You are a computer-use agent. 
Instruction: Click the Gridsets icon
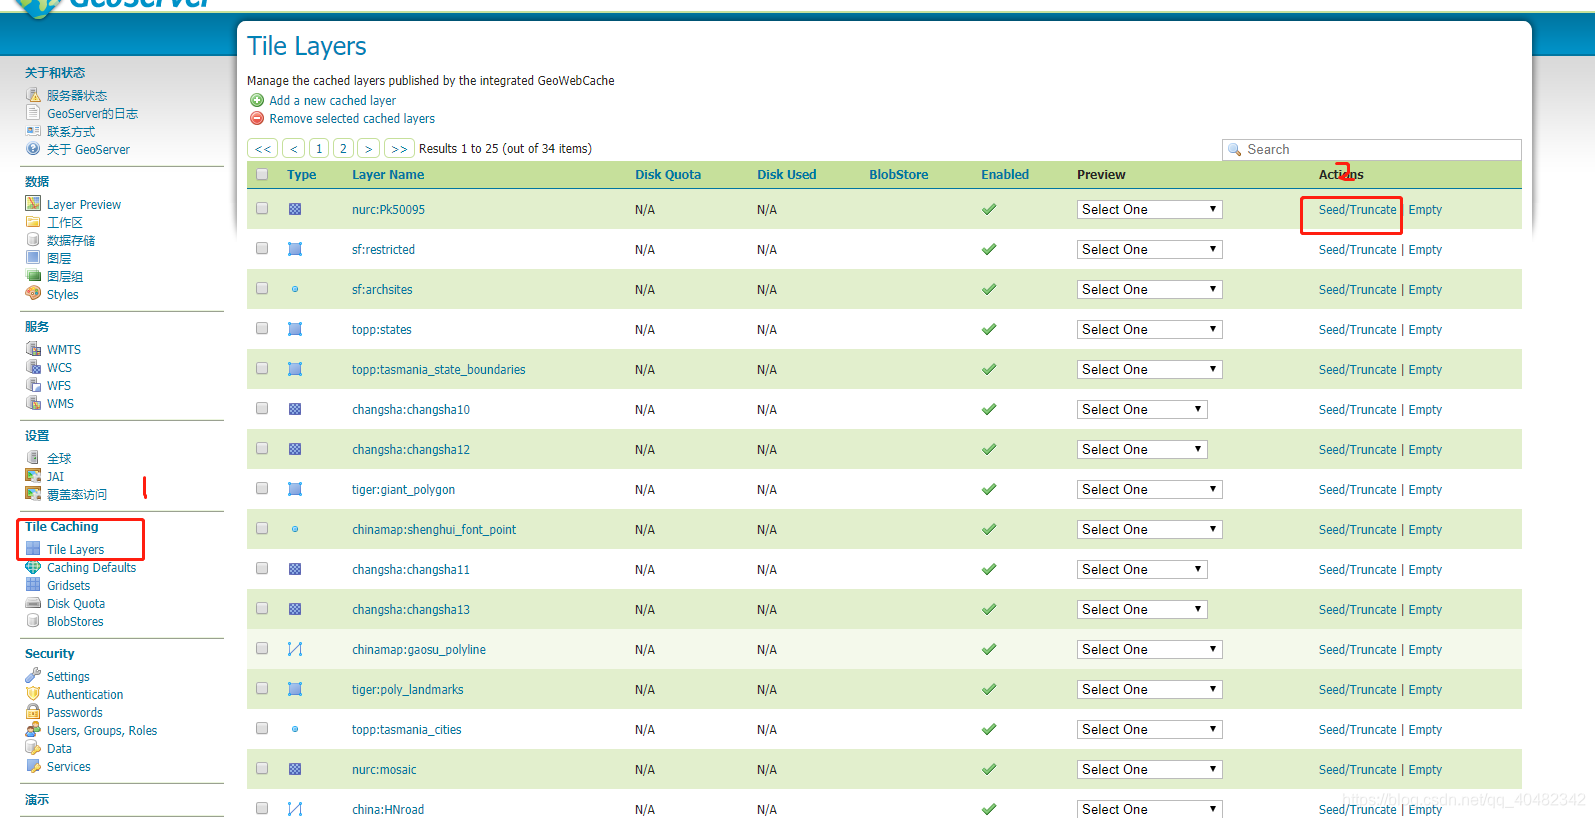click(33, 585)
